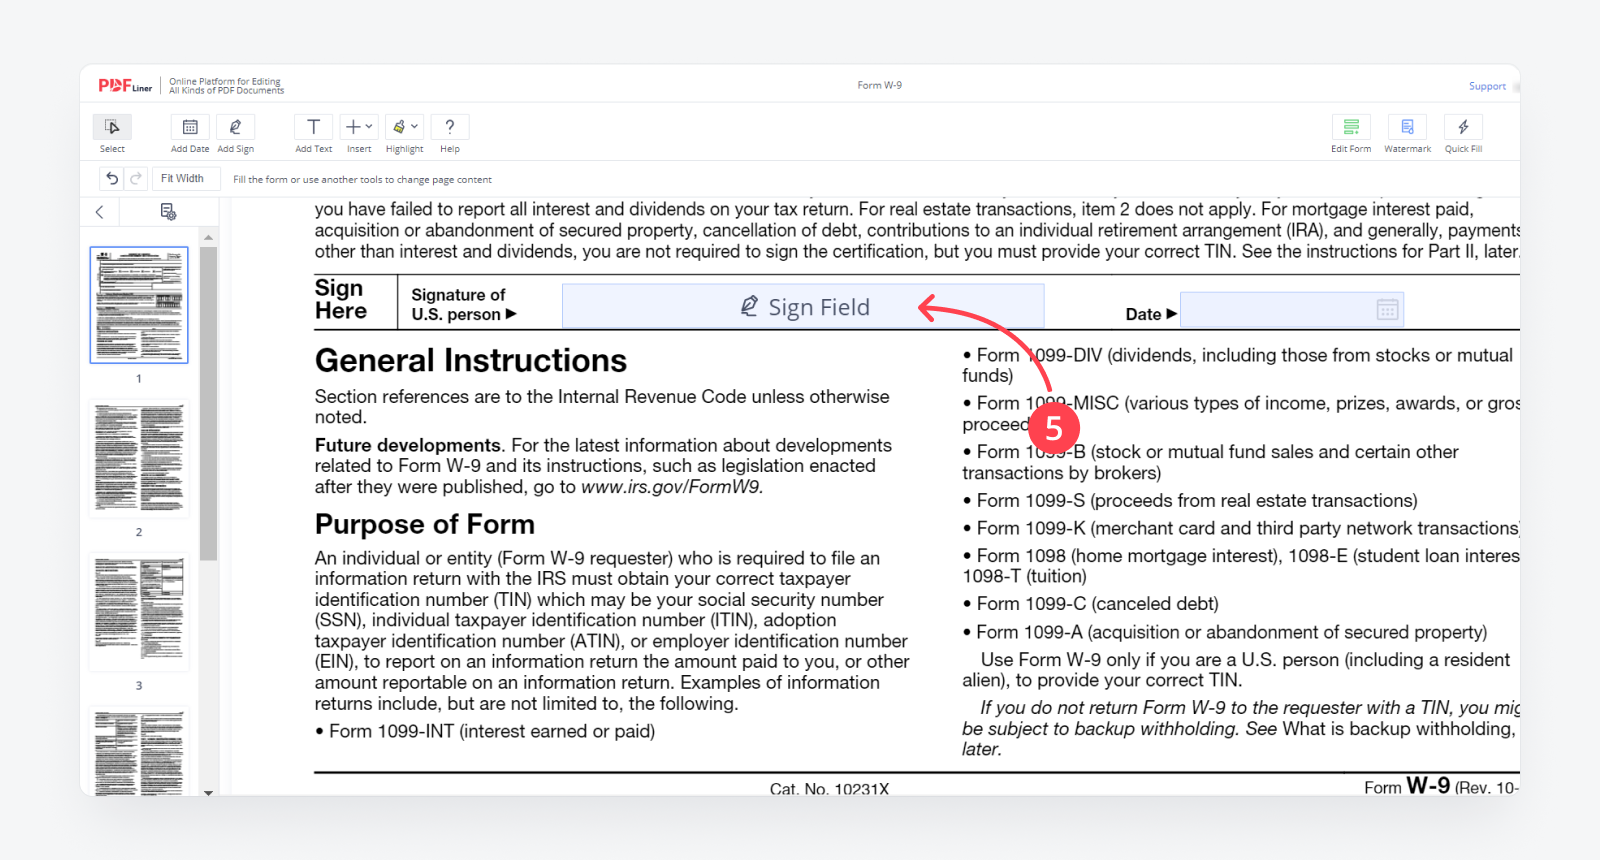Click the Date input field
This screenshot has height=860, width=1600.
tap(1292, 310)
